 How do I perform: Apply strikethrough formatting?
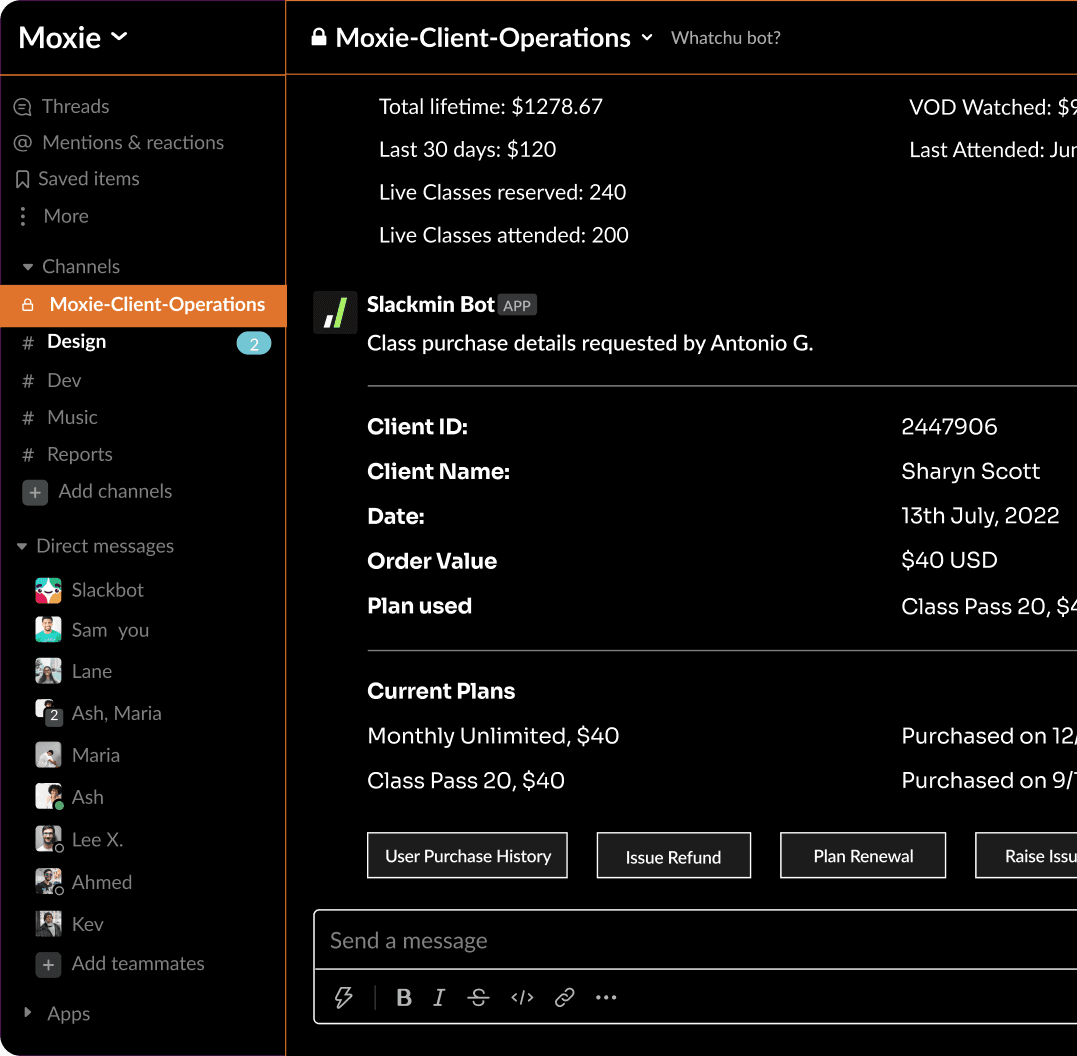(x=479, y=997)
